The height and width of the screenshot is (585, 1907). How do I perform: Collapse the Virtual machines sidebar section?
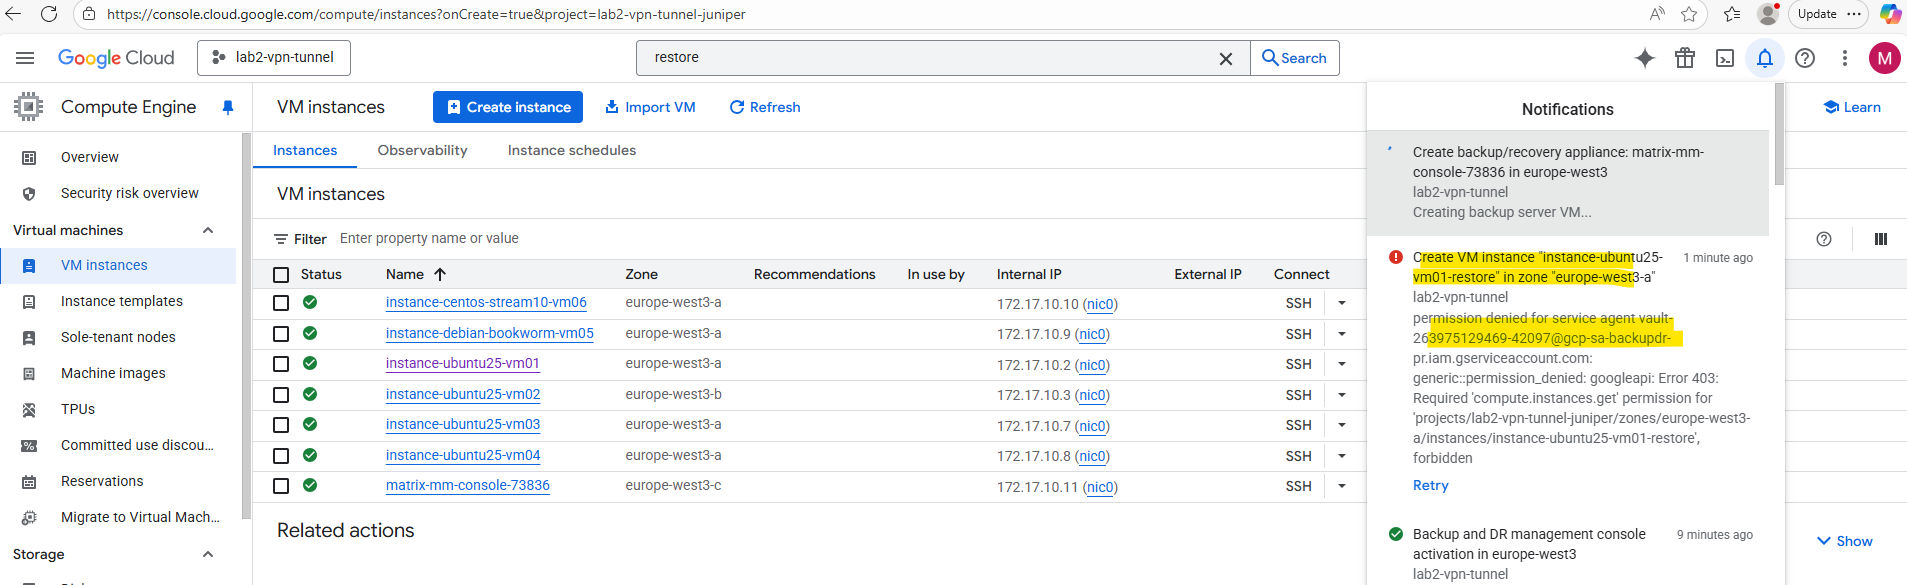point(208,230)
